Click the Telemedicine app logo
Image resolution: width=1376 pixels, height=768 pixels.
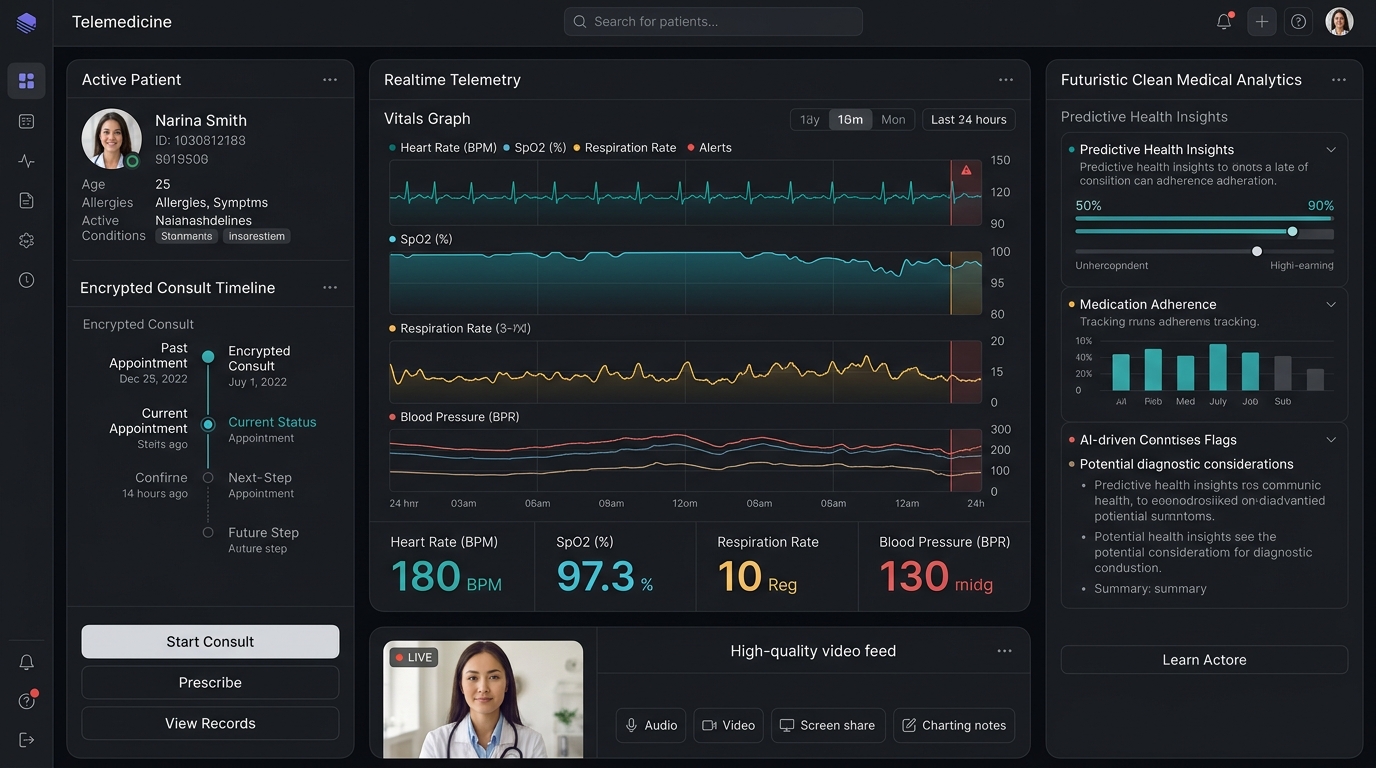(26, 22)
